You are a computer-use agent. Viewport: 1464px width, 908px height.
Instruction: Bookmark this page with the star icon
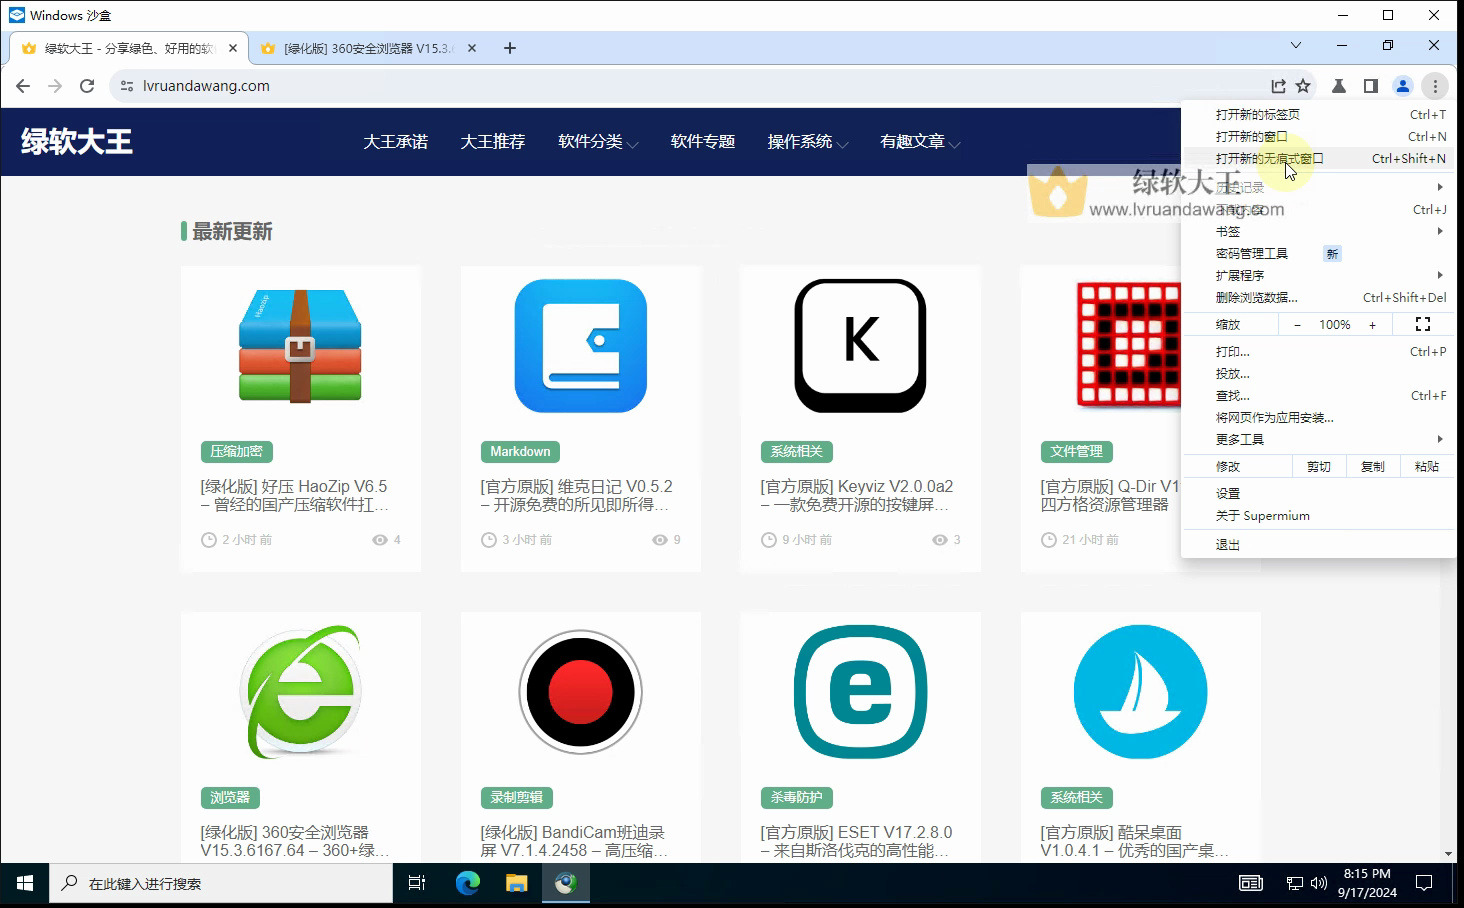[1303, 86]
